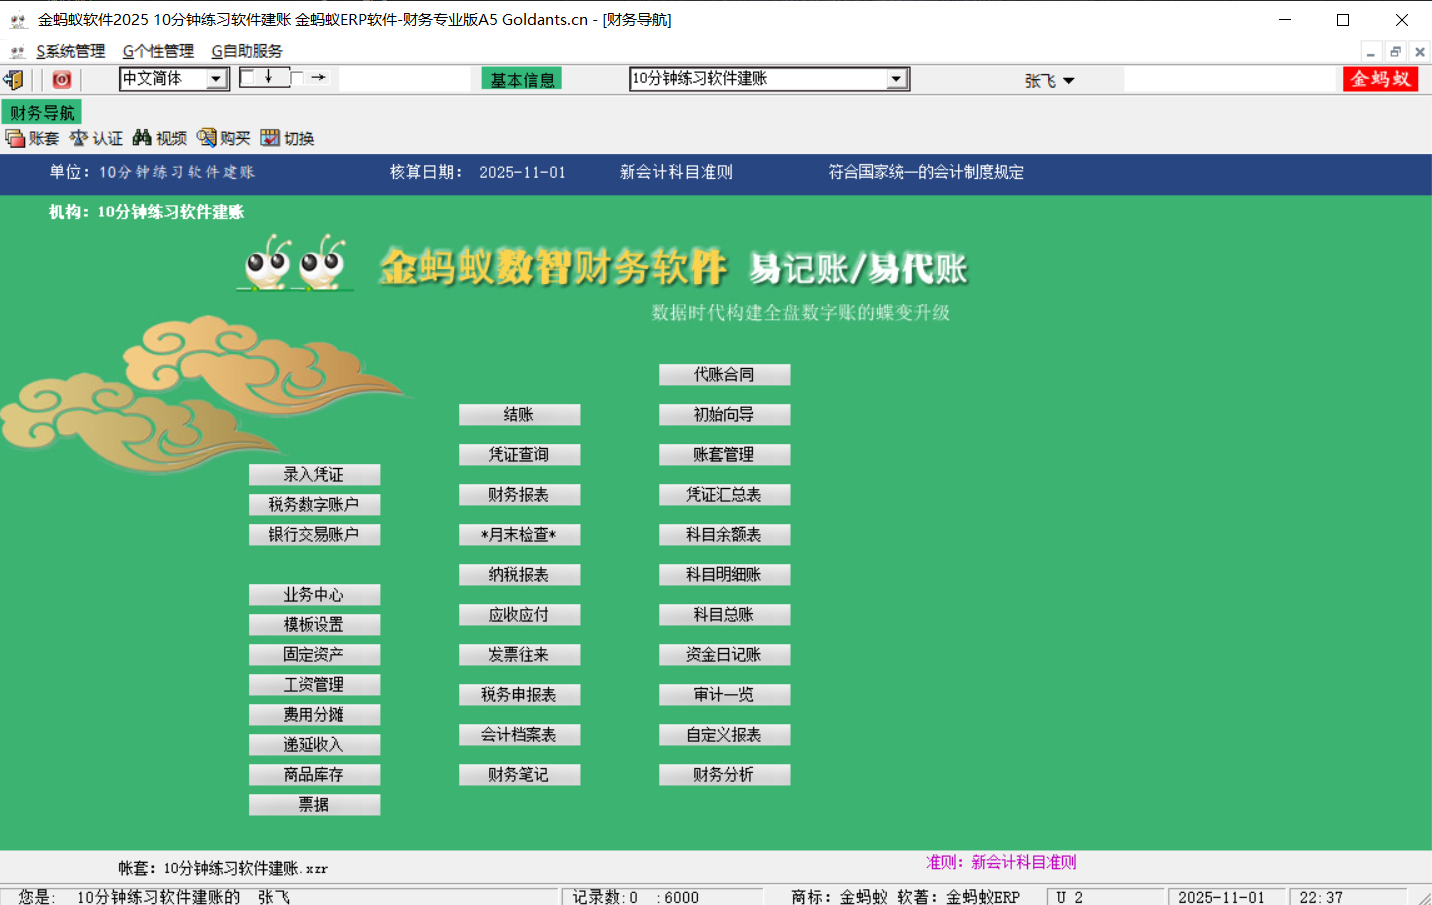Image resolution: width=1432 pixels, height=905 pixels.
Task: Click the green 基本信息 label
Action: click(x=520, y=78)
